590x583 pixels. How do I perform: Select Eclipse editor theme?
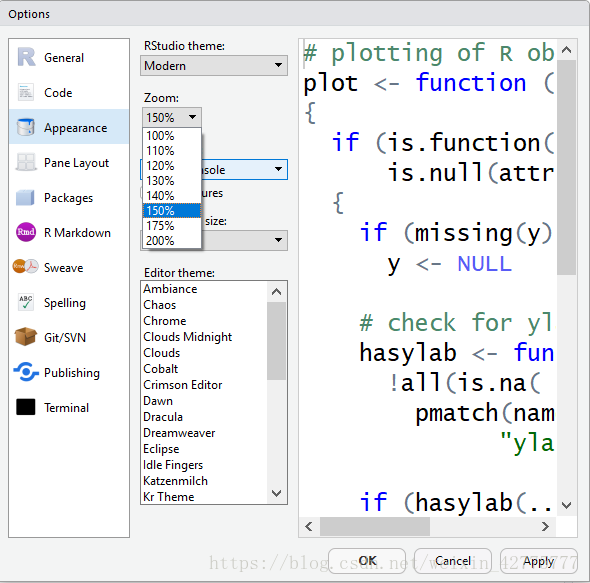click(x=204, y=449)
